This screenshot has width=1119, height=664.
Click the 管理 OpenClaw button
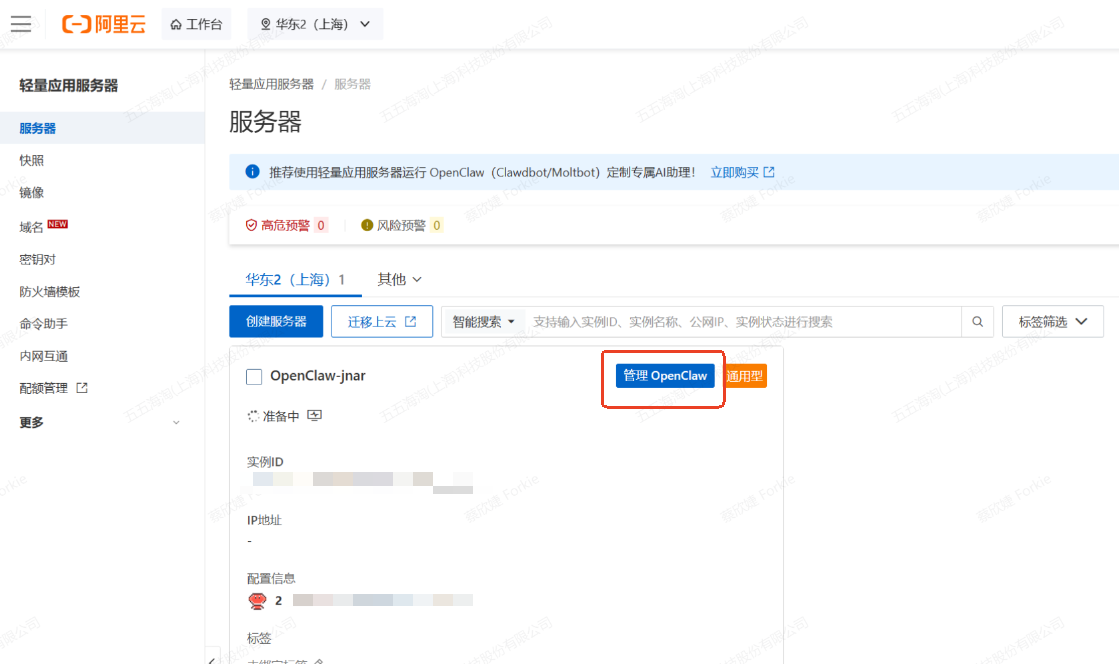click(663, 375)
